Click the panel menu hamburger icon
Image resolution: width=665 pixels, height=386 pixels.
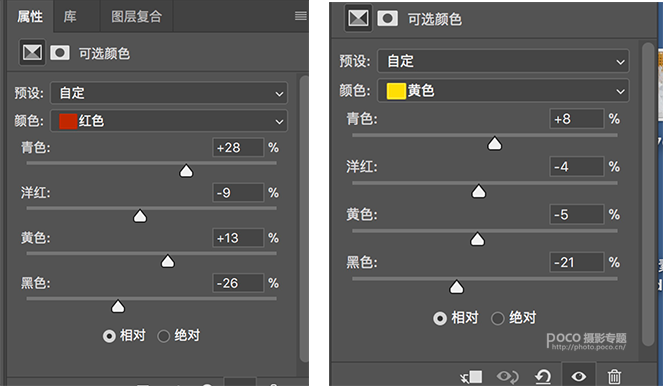[301, 16]
